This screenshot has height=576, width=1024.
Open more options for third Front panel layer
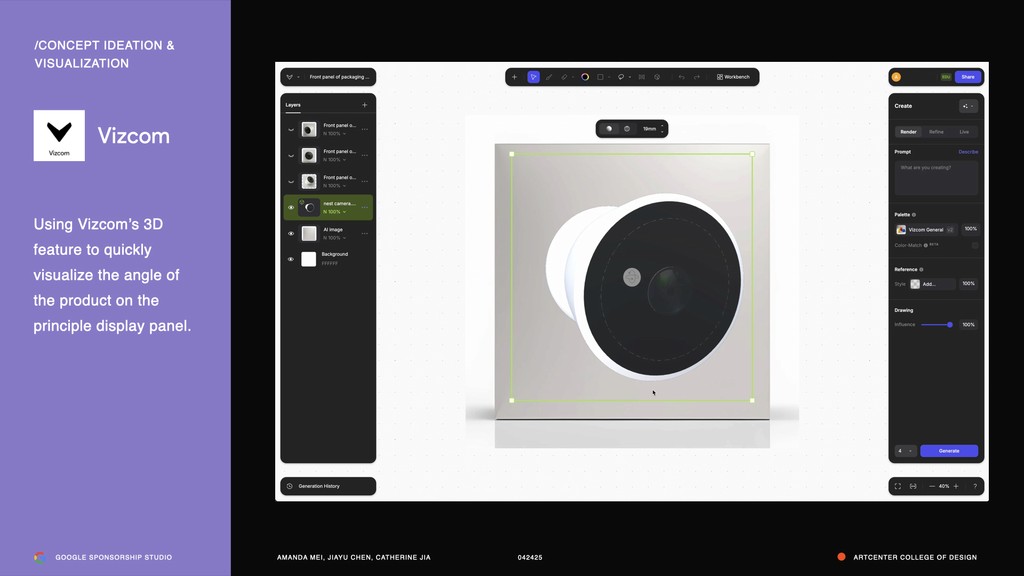pyautogui.click(x=365, y=182)
